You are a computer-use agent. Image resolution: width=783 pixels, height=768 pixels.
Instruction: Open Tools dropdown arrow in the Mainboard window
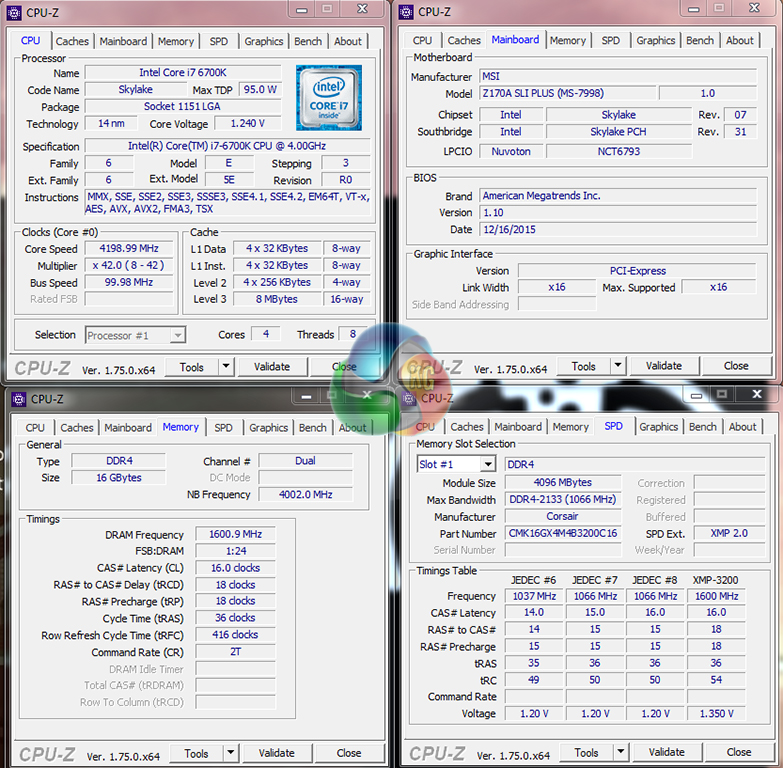point(618,366)
